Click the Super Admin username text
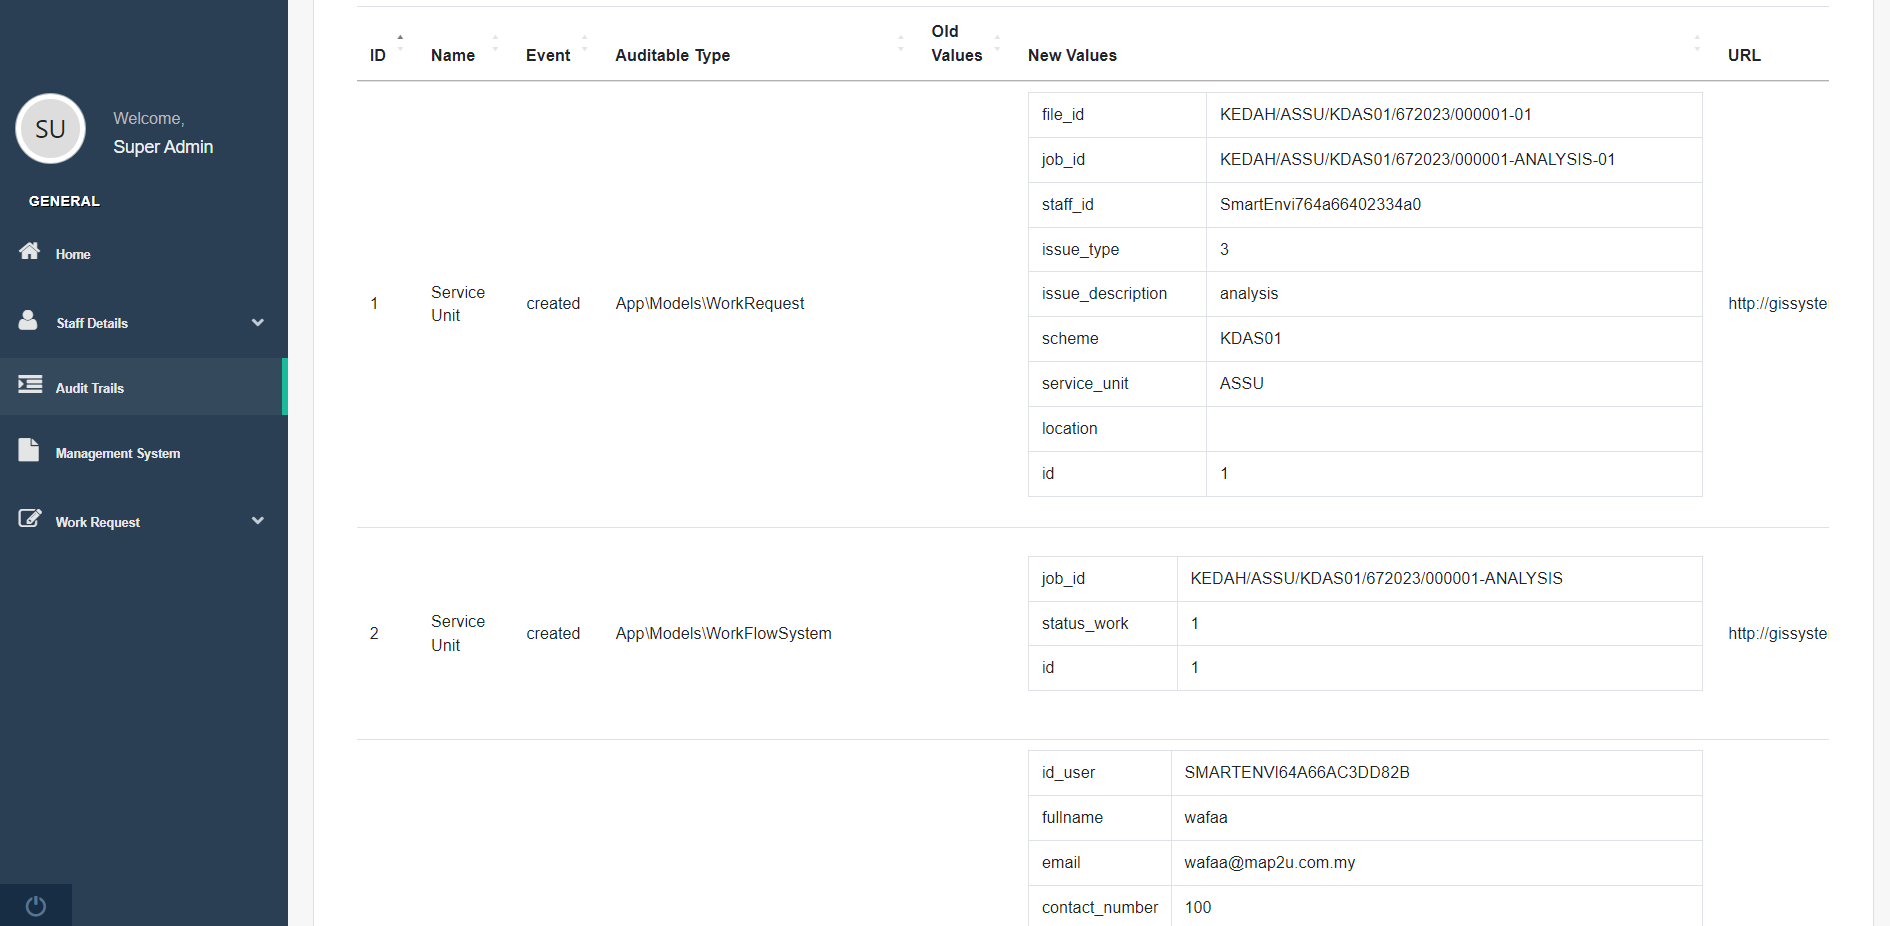The height and width of the screenshot is (926, 1890). point(163,147)
